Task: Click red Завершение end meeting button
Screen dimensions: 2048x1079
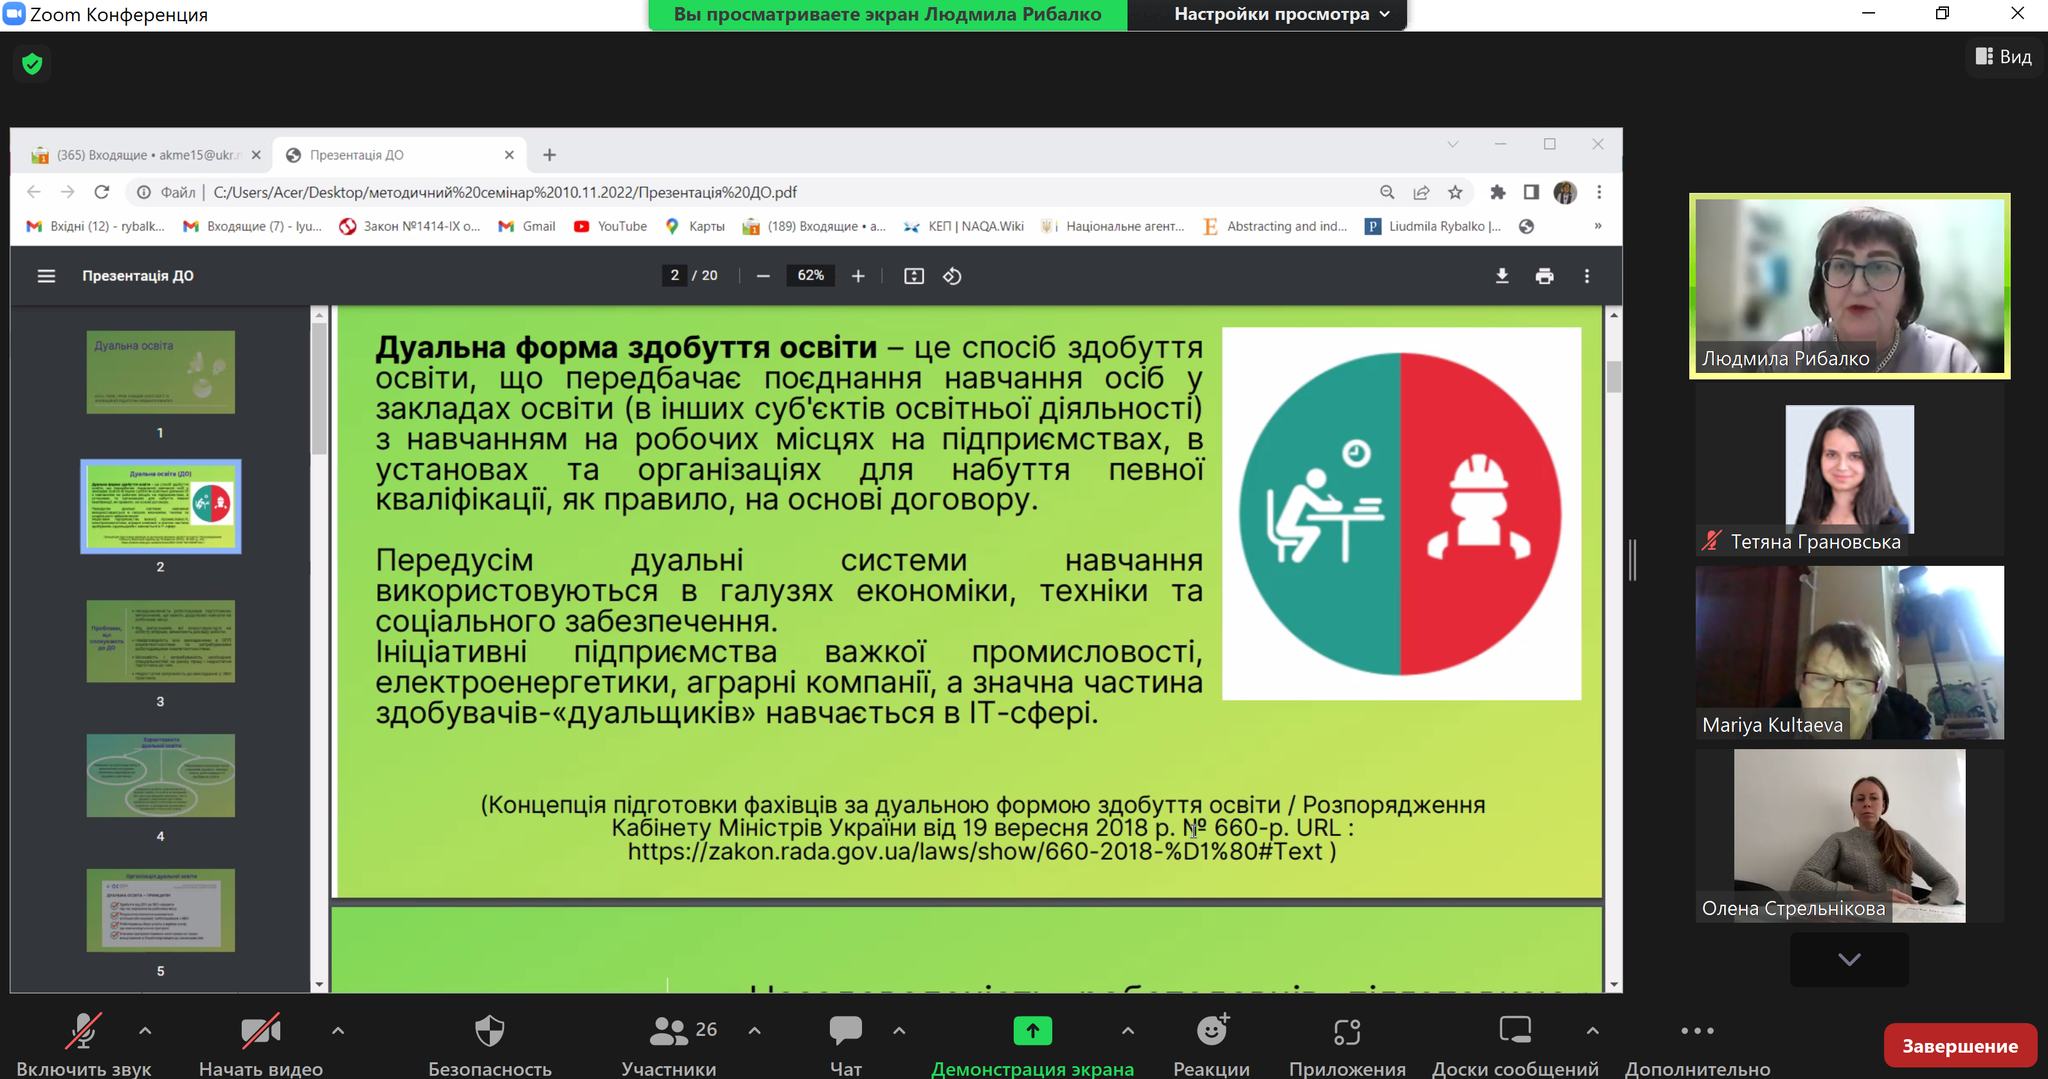Action: point(1960,1046)
